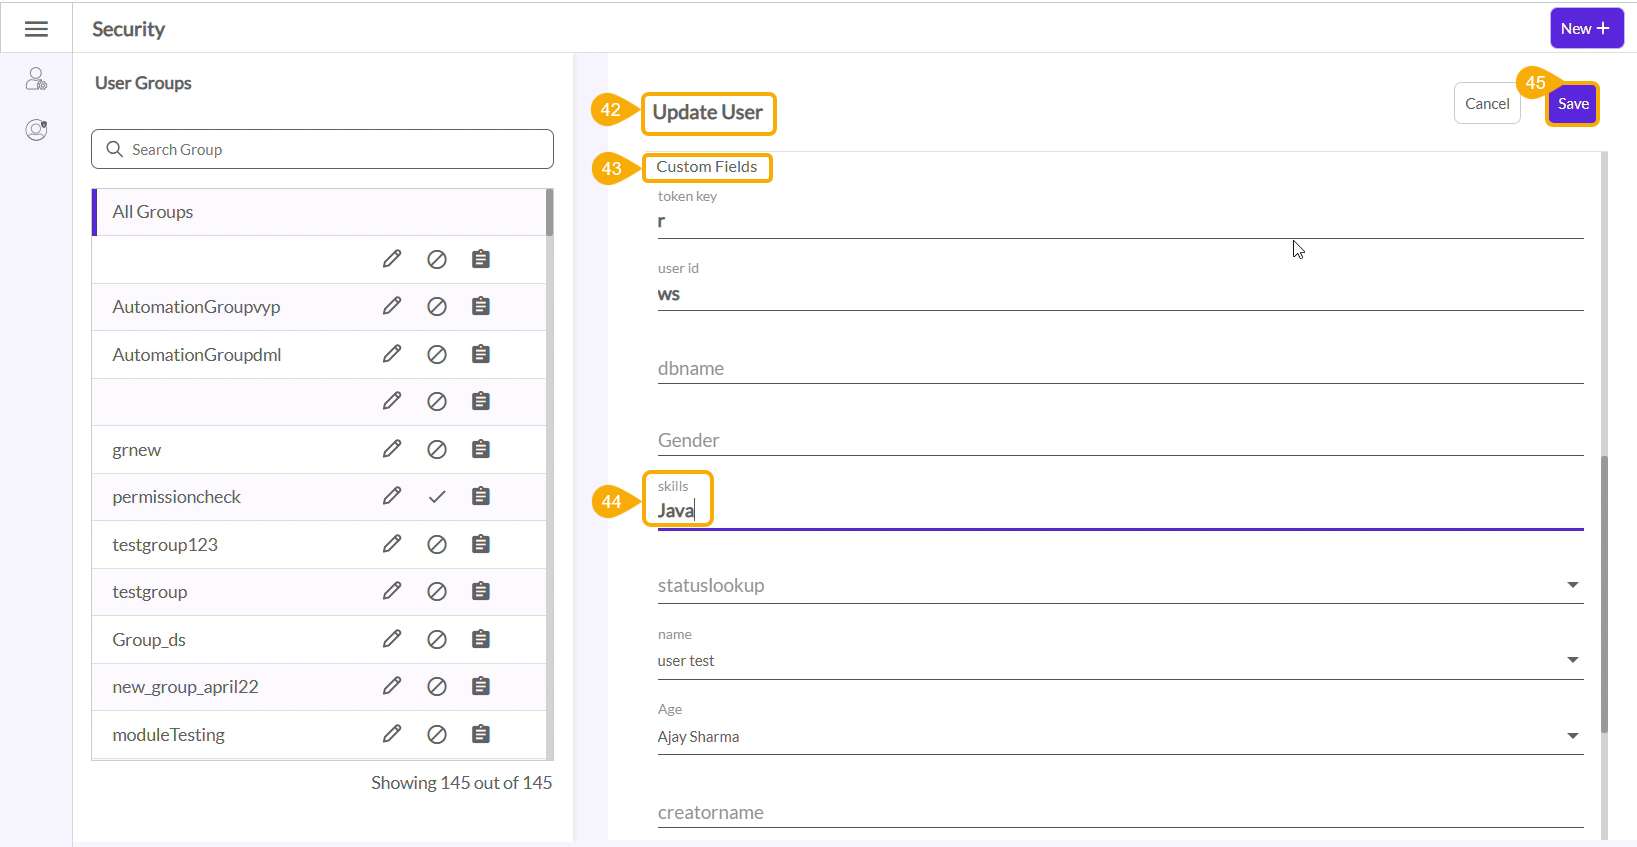The height and width of the screenshot is (847, 1637).
Task: Click the Search Group input field
Action: coord(322,149)
